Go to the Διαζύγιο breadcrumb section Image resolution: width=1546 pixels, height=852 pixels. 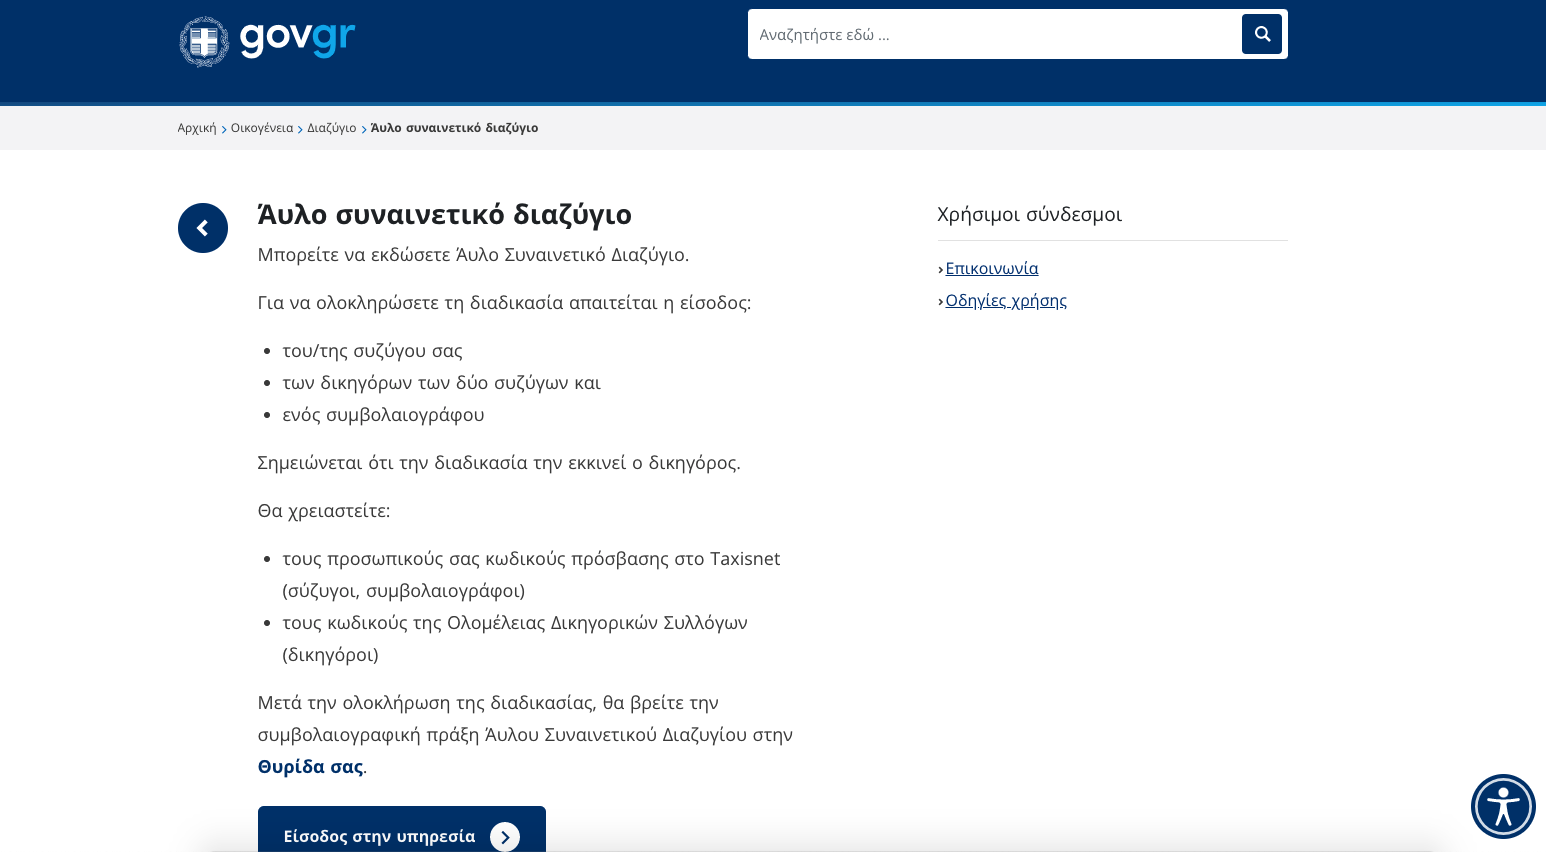[331, 128]
